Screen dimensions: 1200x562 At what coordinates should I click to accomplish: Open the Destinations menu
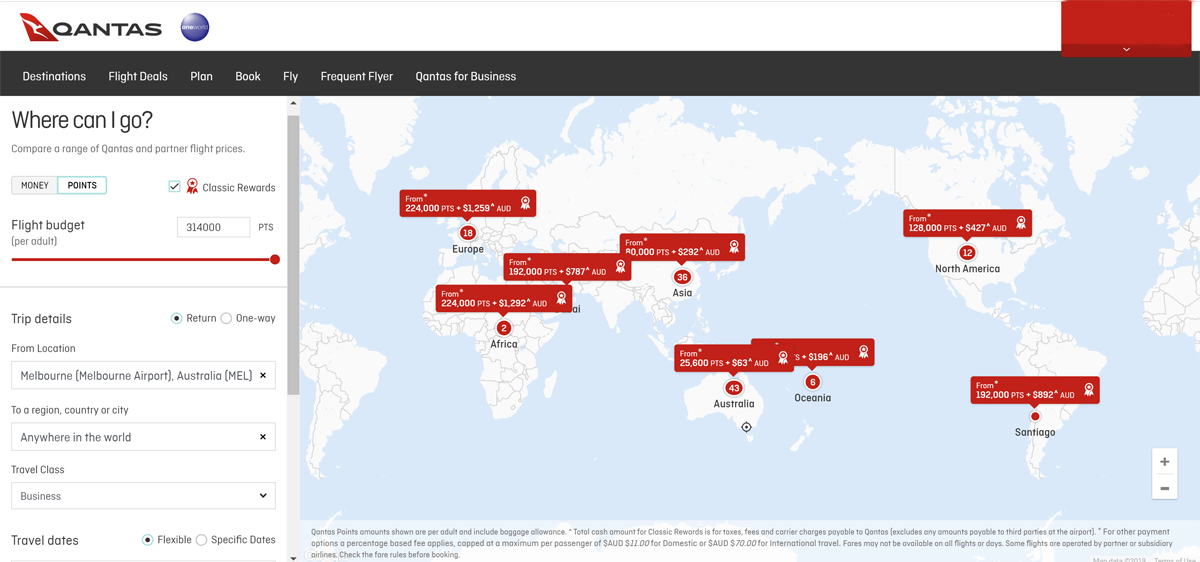pos(54,76)
